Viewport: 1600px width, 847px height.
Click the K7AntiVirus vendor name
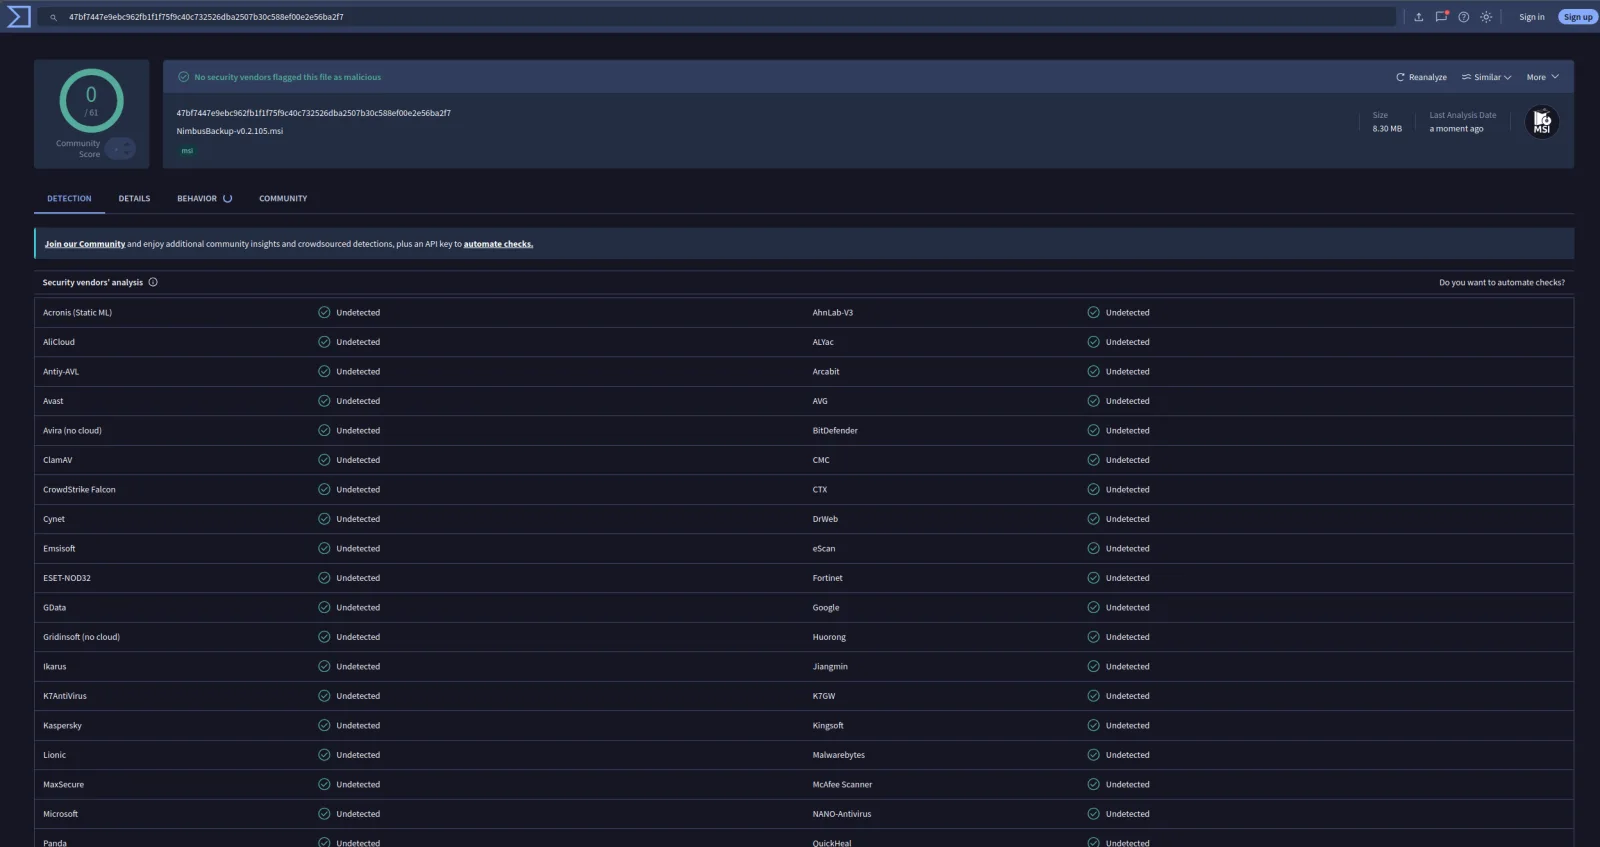click(x=65, y=696)
